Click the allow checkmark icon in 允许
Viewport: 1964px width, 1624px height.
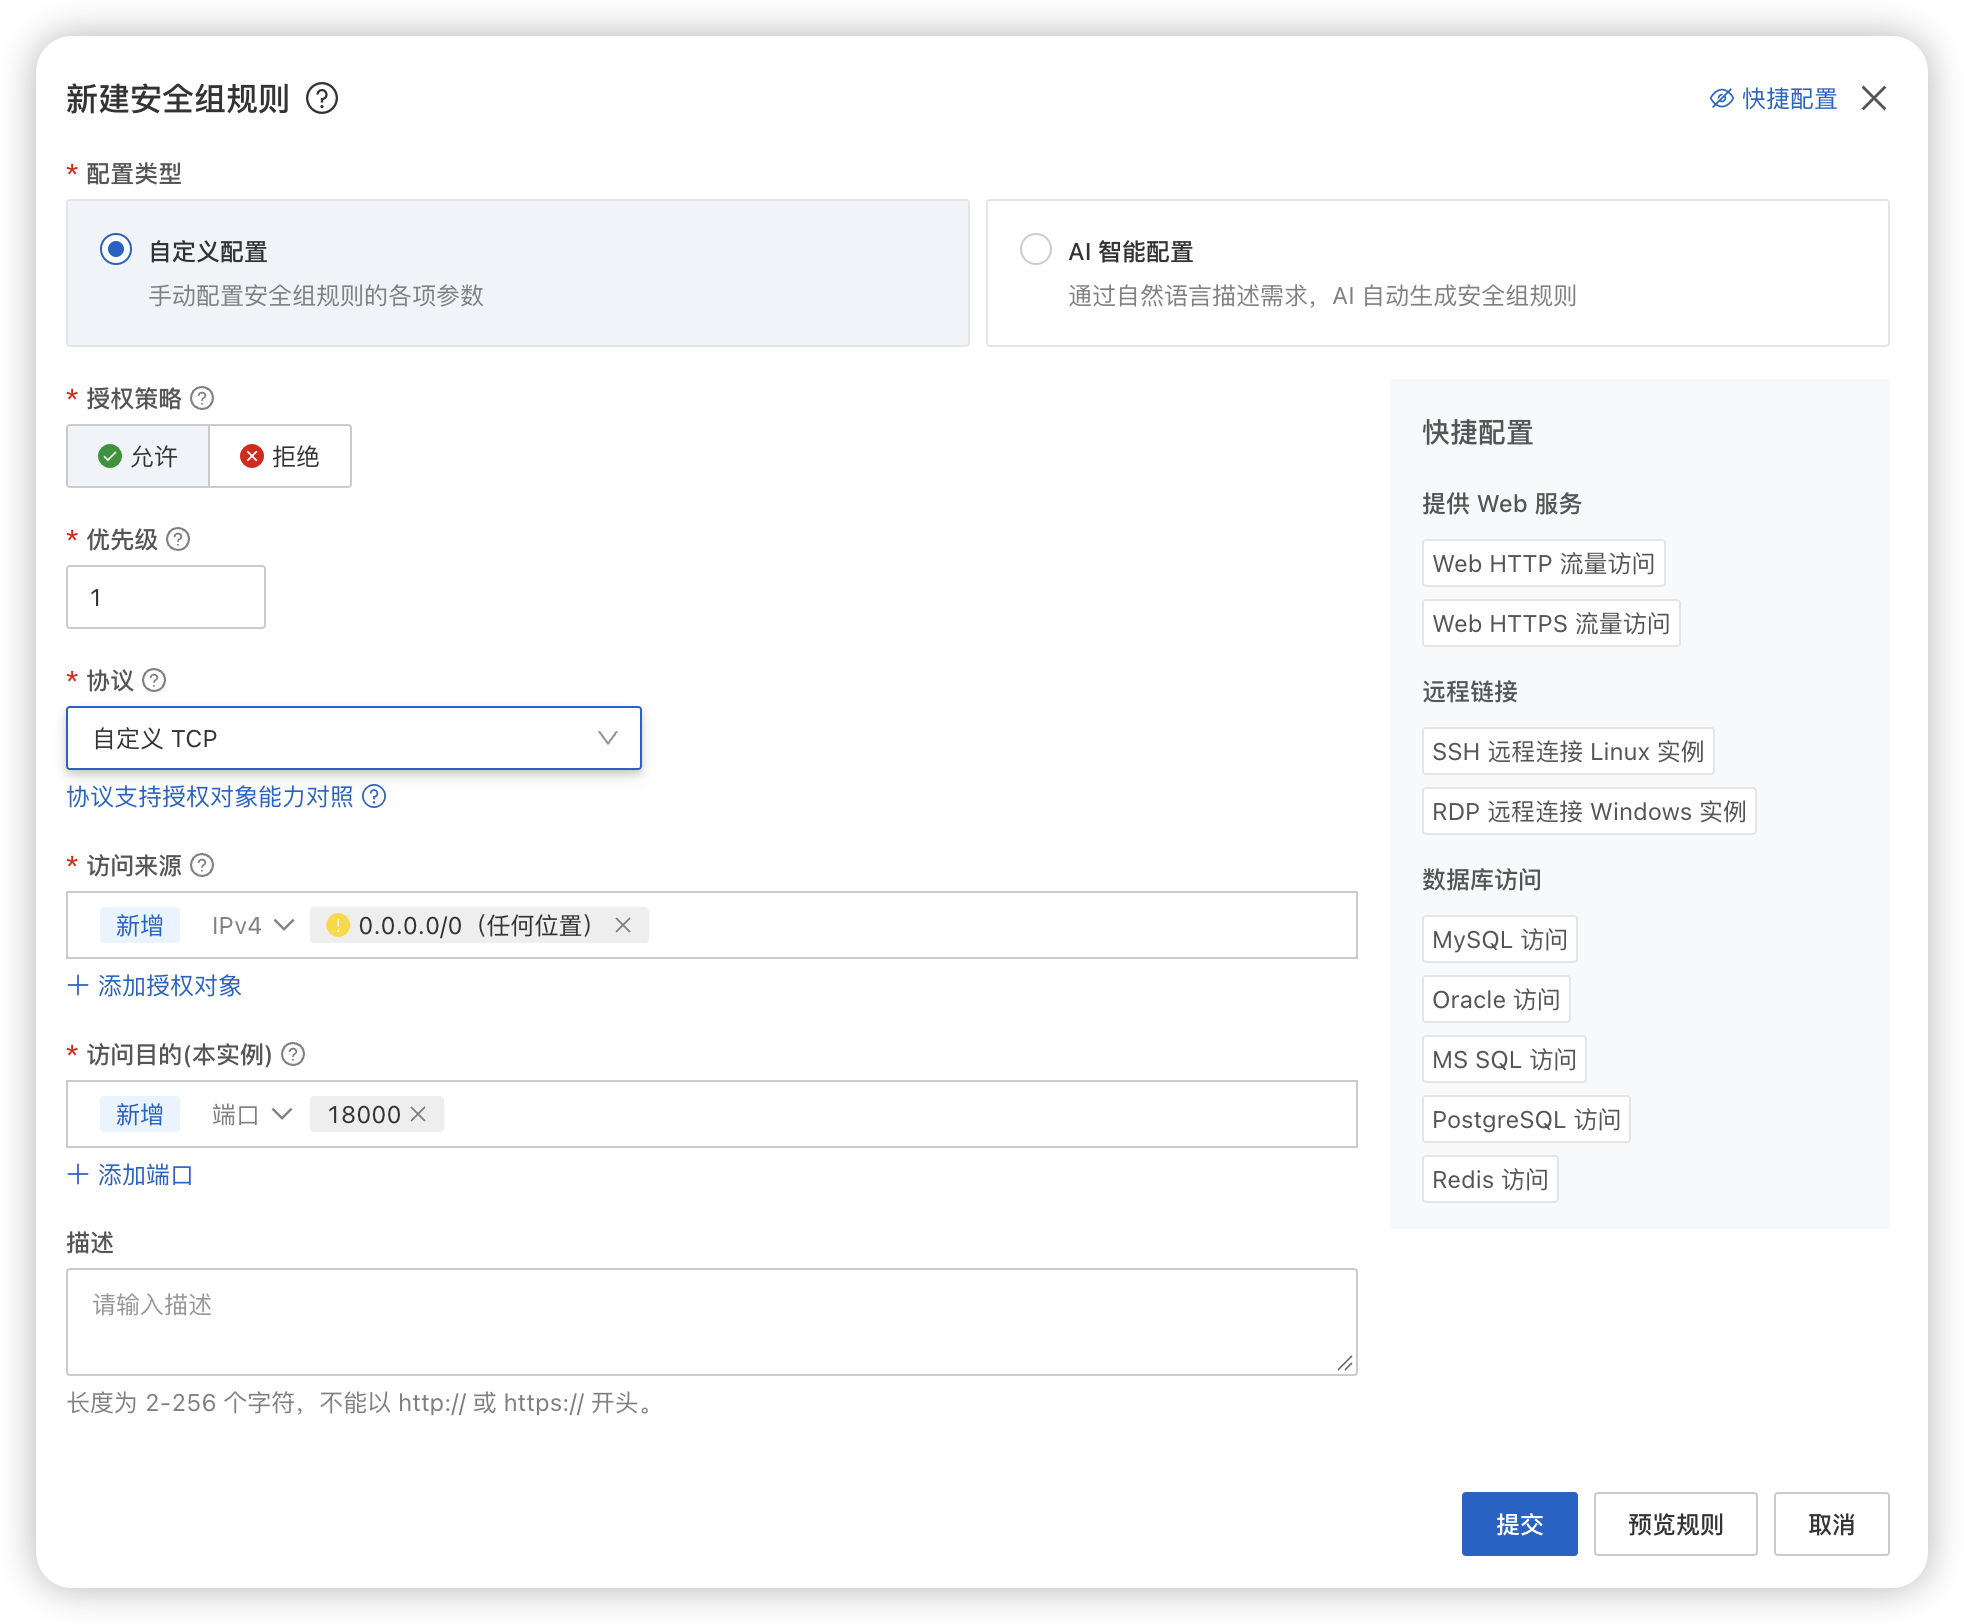pyautogui.click(x=110, y=457)
